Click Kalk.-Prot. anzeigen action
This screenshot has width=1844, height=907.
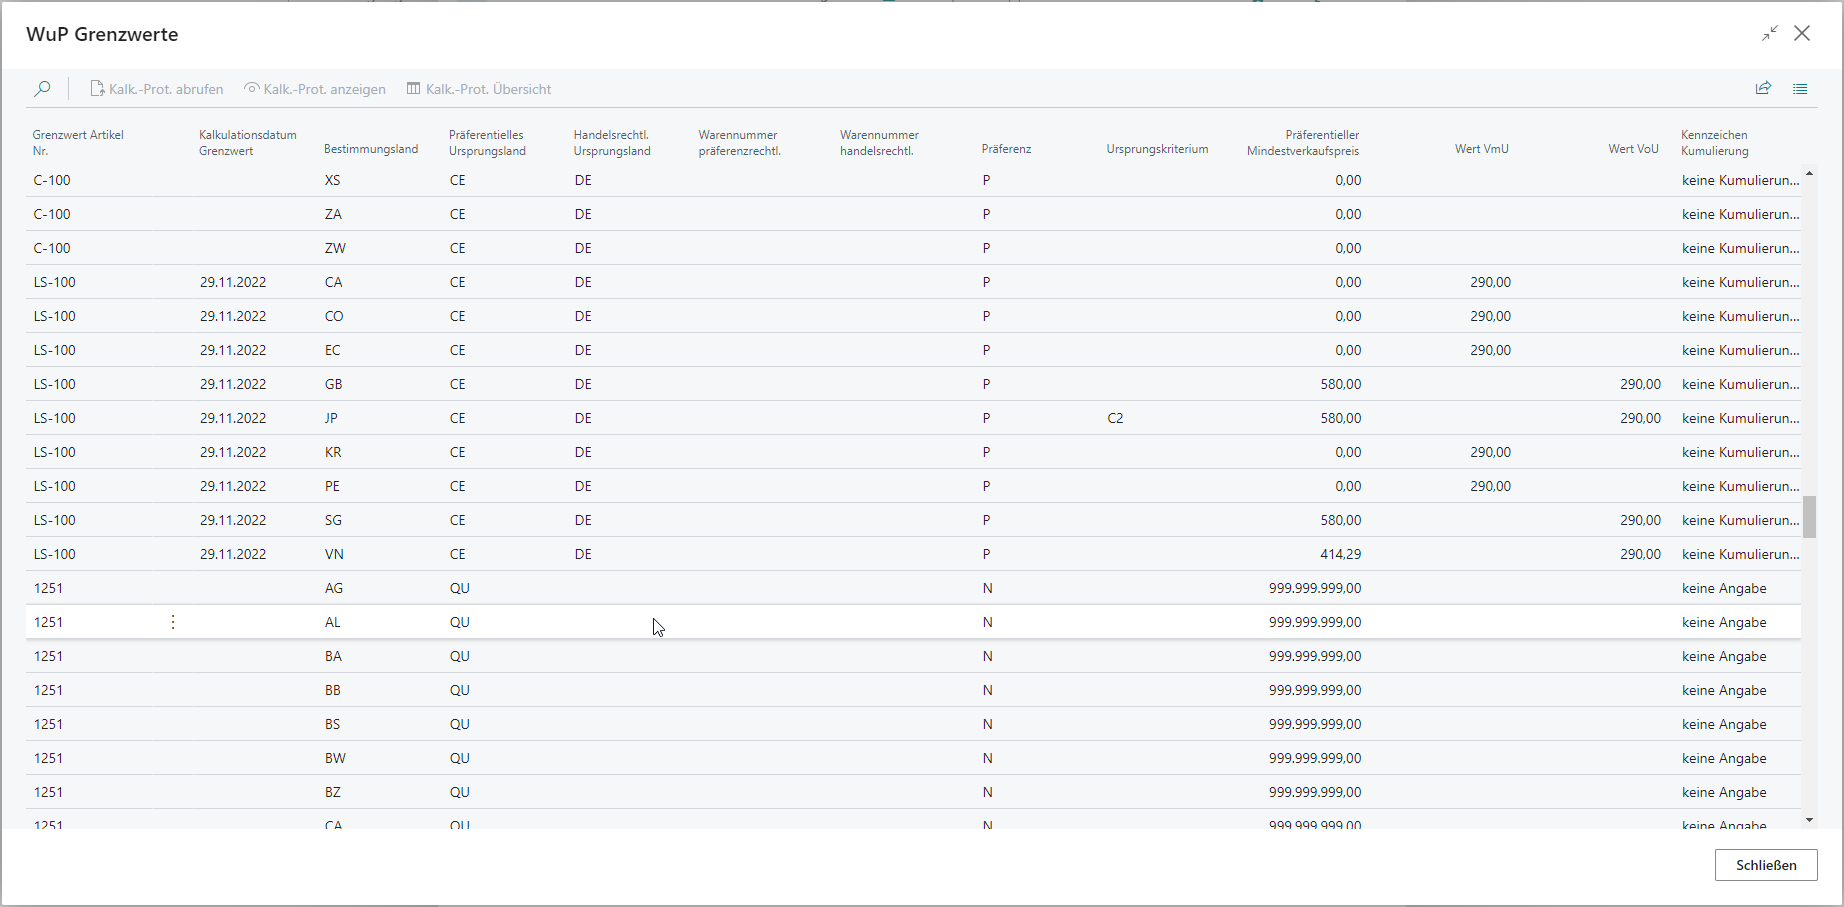click(x=315, y=89)
